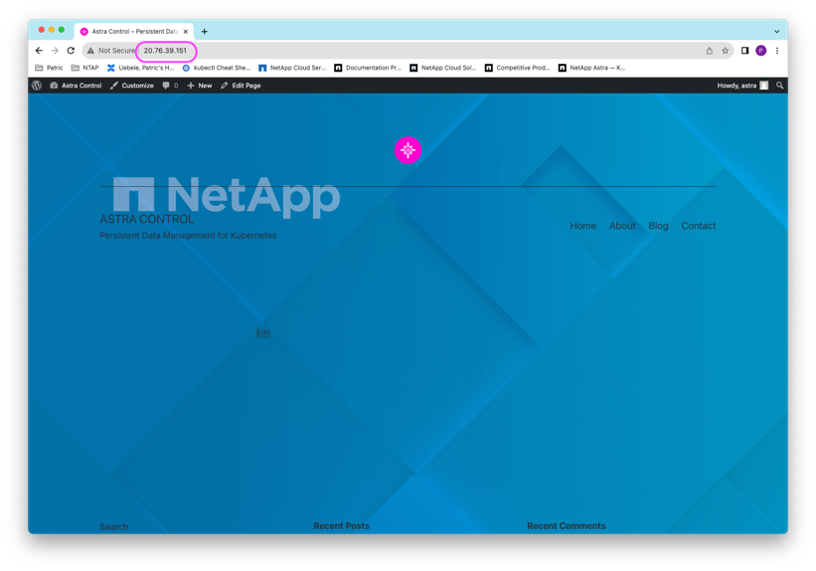The width and height of the screenshot is (816, 571).
Task: Click the Not Secure warning icon
Action: pos(91,50)
